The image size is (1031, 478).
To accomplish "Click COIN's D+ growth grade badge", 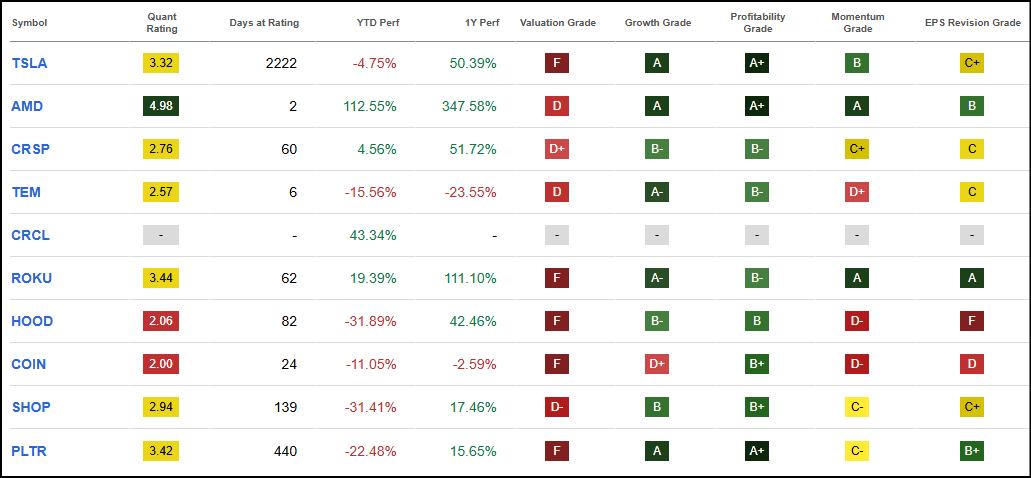I will pos(657,364).
